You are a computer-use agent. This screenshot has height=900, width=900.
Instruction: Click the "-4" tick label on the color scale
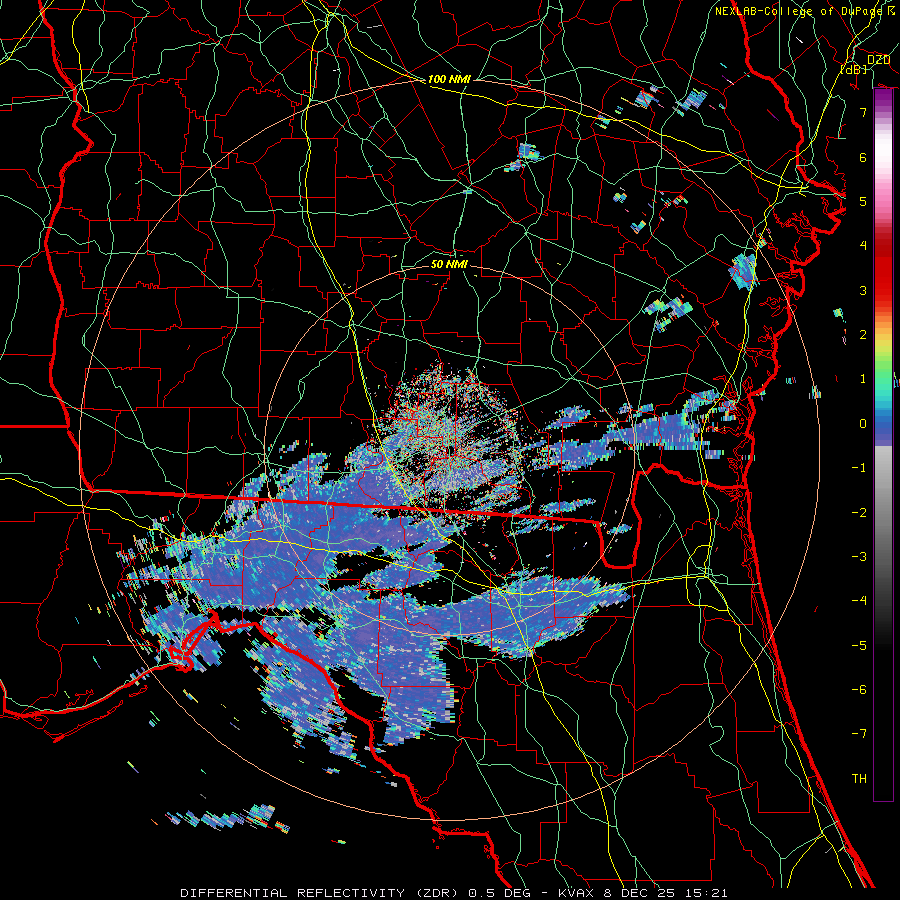[859, 601]
